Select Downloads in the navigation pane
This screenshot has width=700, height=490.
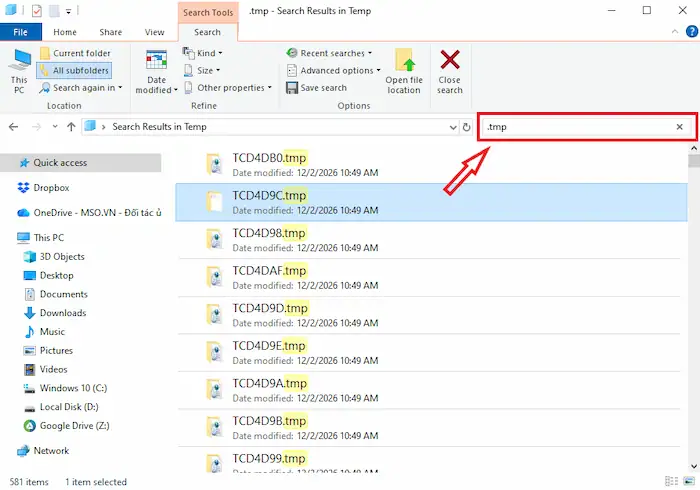62,313
